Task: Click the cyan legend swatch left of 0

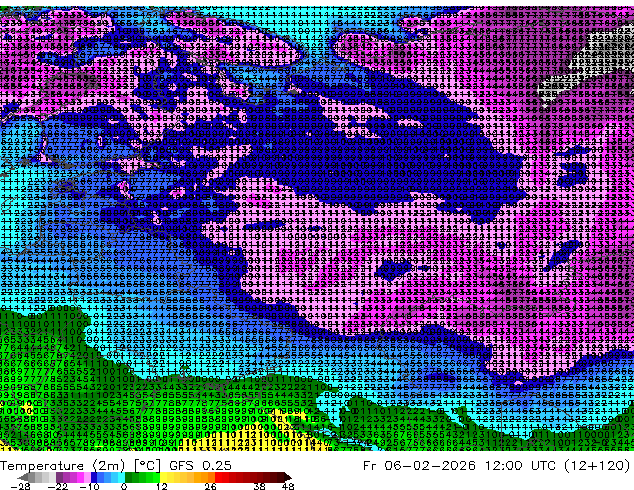Action: point(121,477)
